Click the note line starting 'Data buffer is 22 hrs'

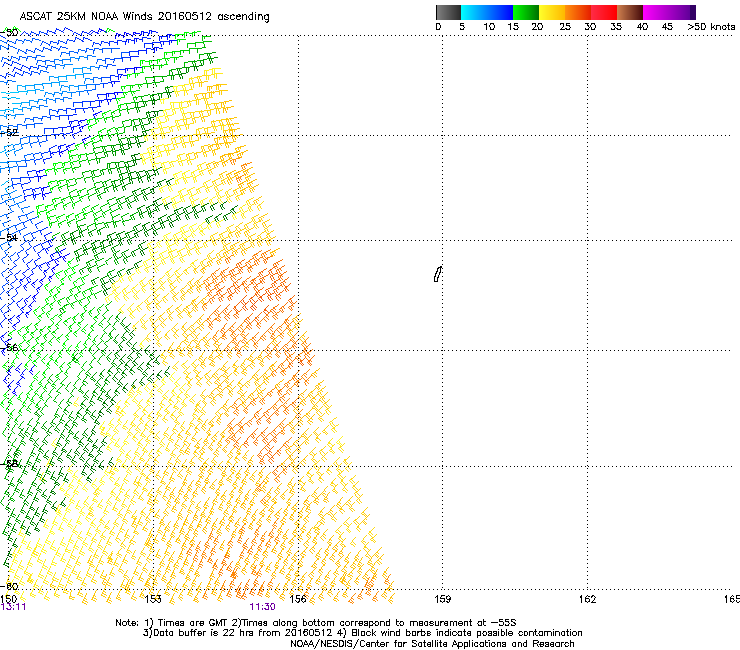click(x=362, y=633)
